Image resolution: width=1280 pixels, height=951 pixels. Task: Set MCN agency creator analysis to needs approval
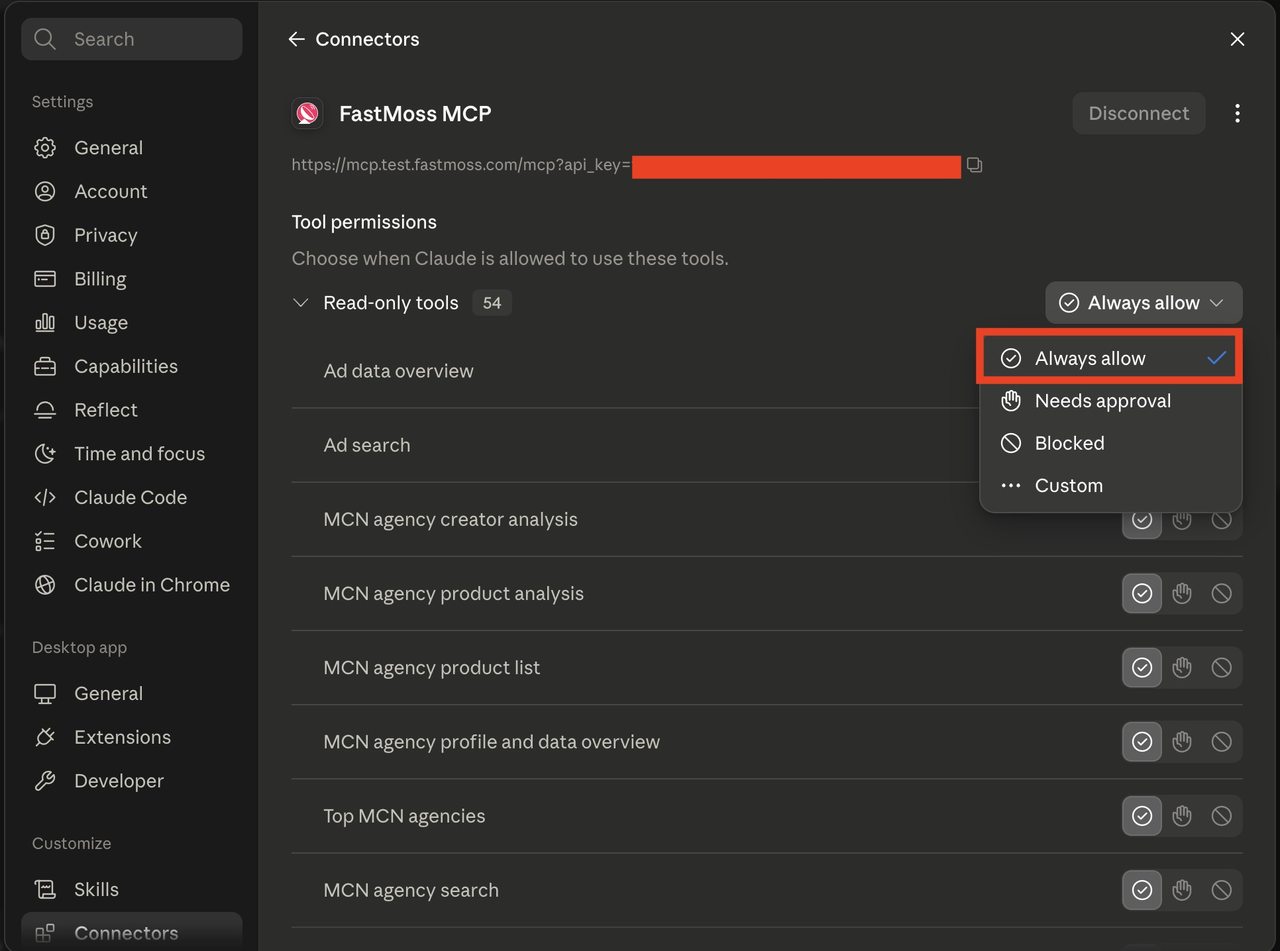(1182, 520)
